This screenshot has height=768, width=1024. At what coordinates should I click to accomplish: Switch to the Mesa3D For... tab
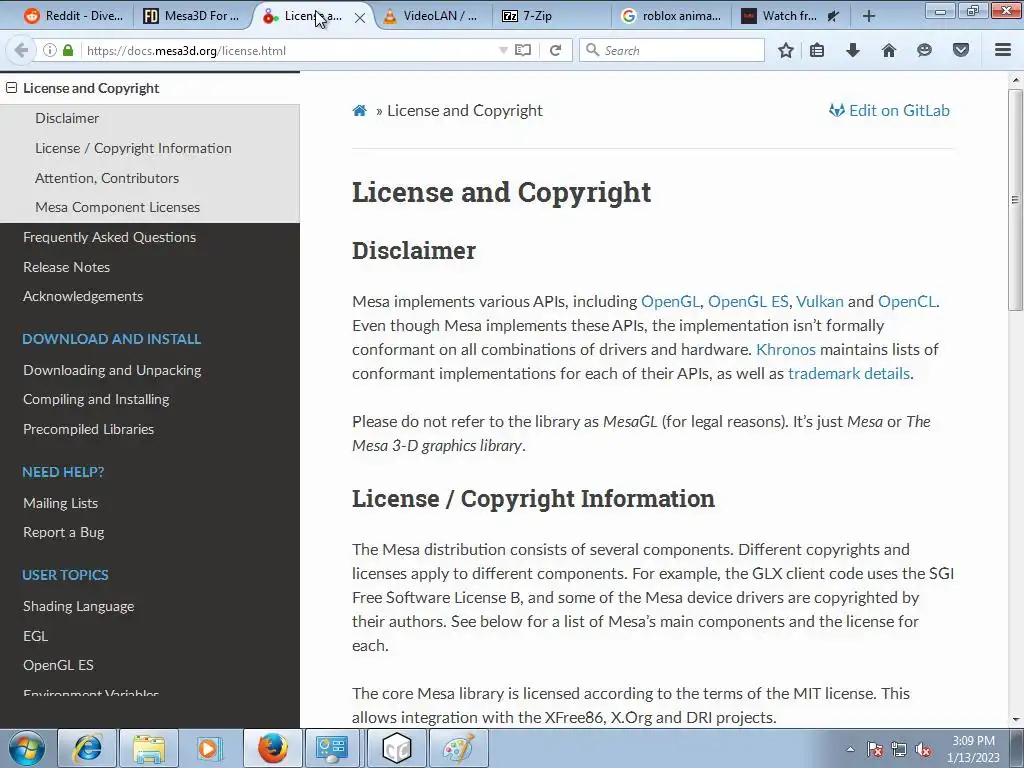coord(191,16)
